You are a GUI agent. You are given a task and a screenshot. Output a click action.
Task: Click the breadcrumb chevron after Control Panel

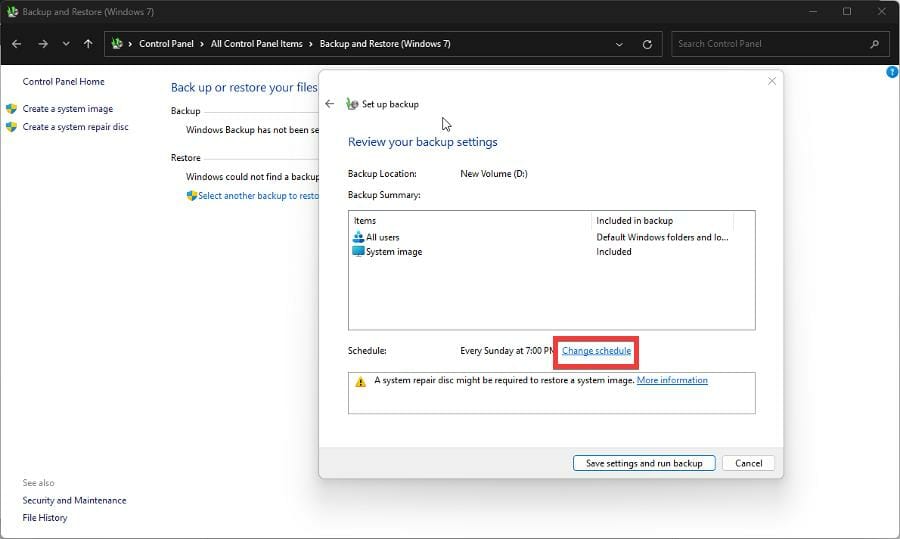(202, 44)
